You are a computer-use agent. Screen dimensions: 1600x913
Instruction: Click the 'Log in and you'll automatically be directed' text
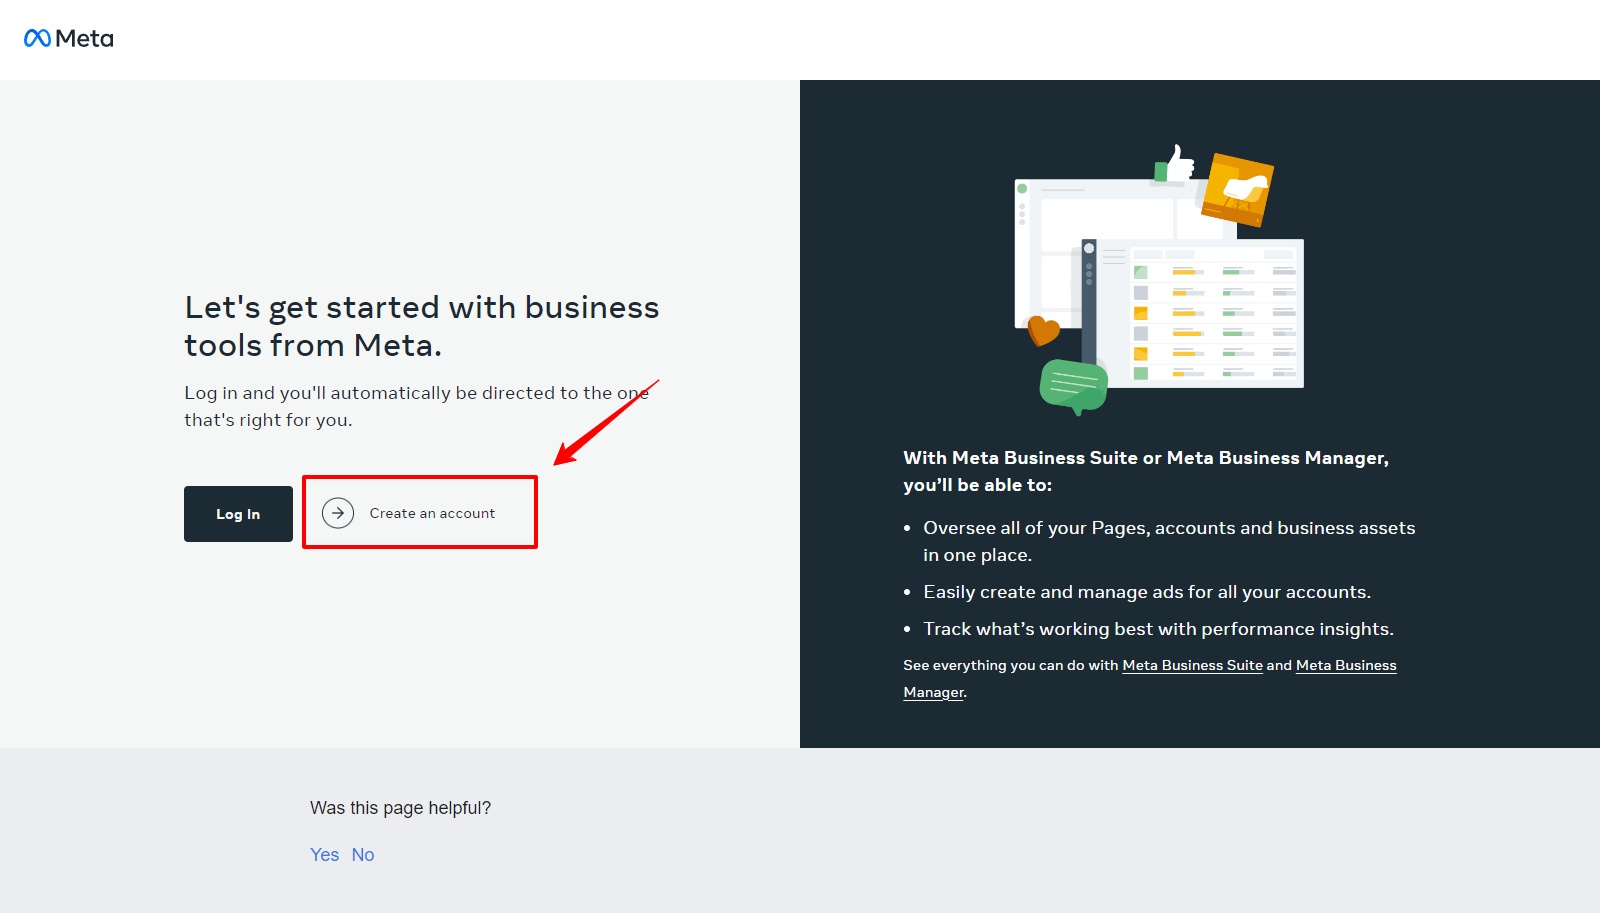point(416,406)
